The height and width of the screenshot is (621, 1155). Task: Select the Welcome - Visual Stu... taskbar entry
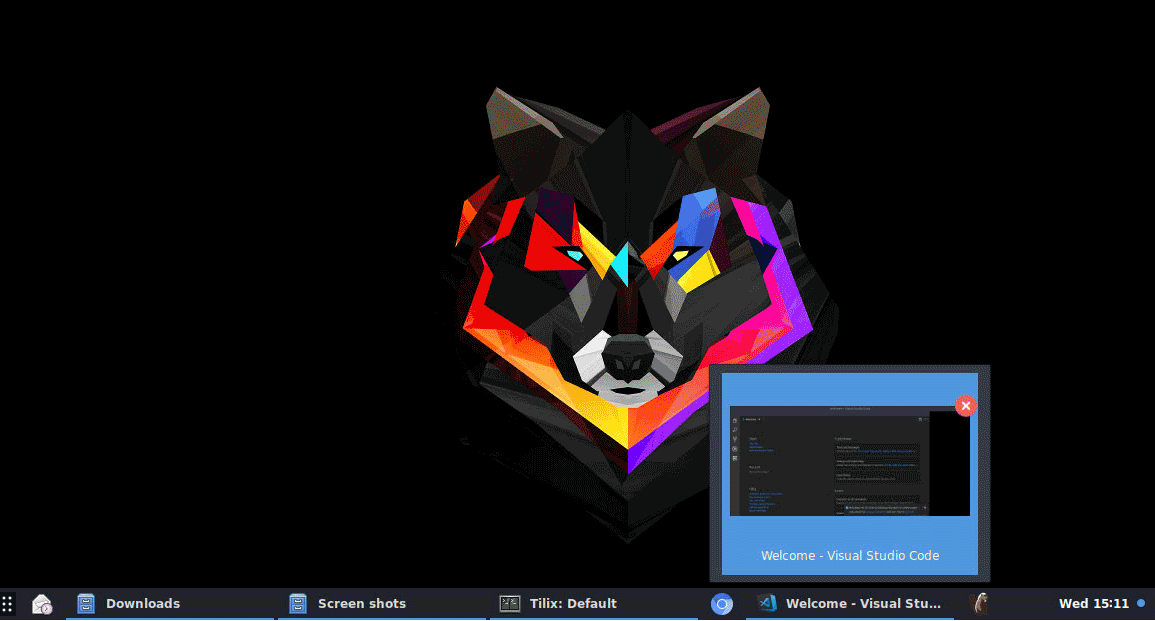coord(863,604)
